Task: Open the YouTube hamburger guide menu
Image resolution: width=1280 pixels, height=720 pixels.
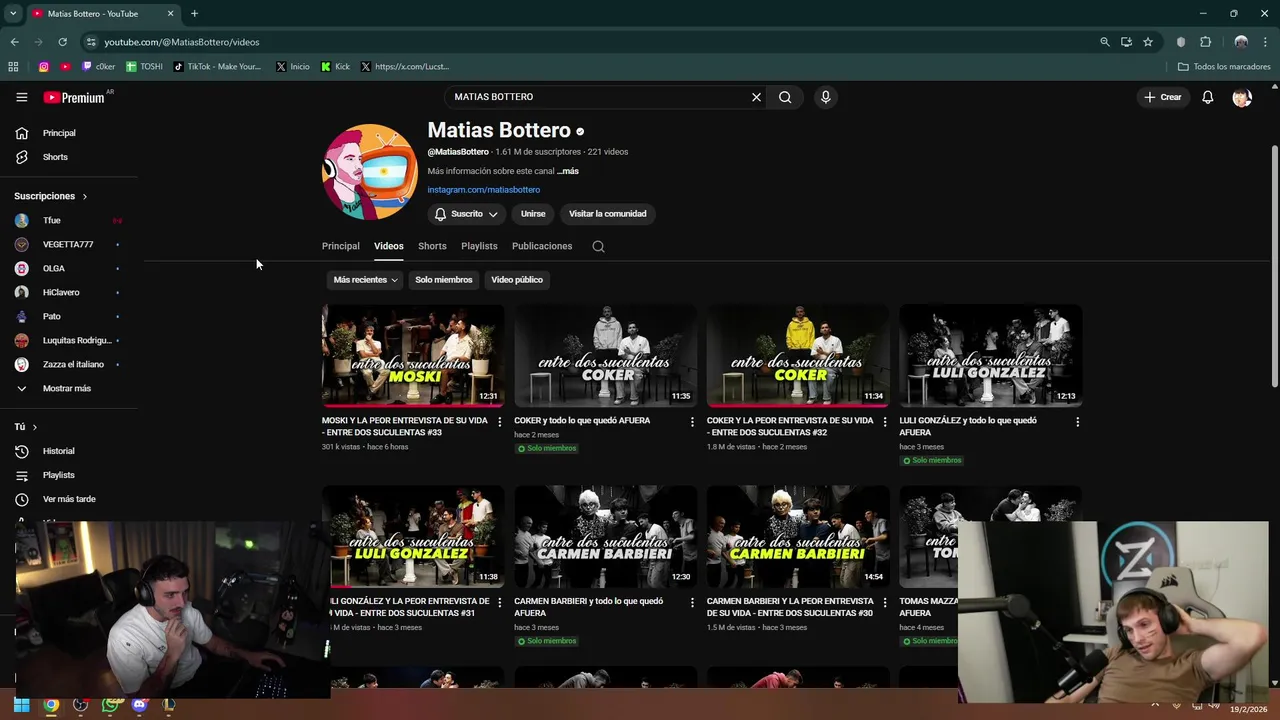Action: [x=21, y=97]
